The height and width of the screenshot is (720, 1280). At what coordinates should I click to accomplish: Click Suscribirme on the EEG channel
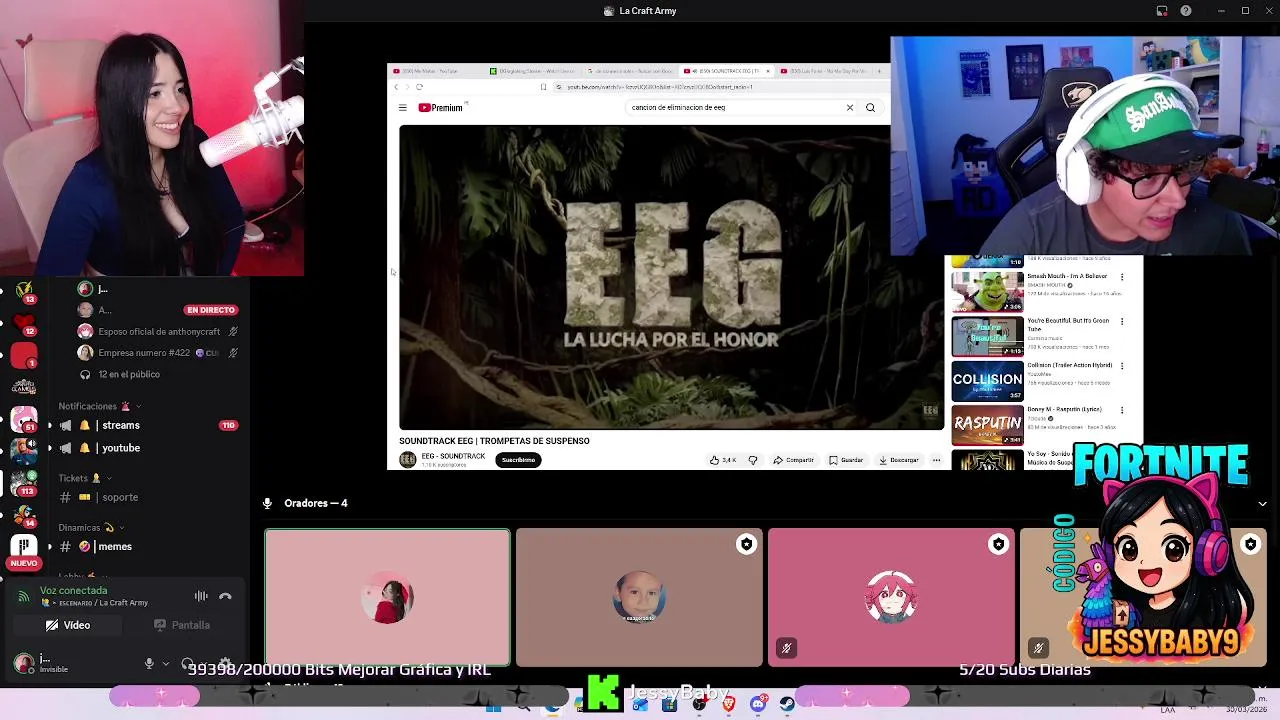(518, 460)
